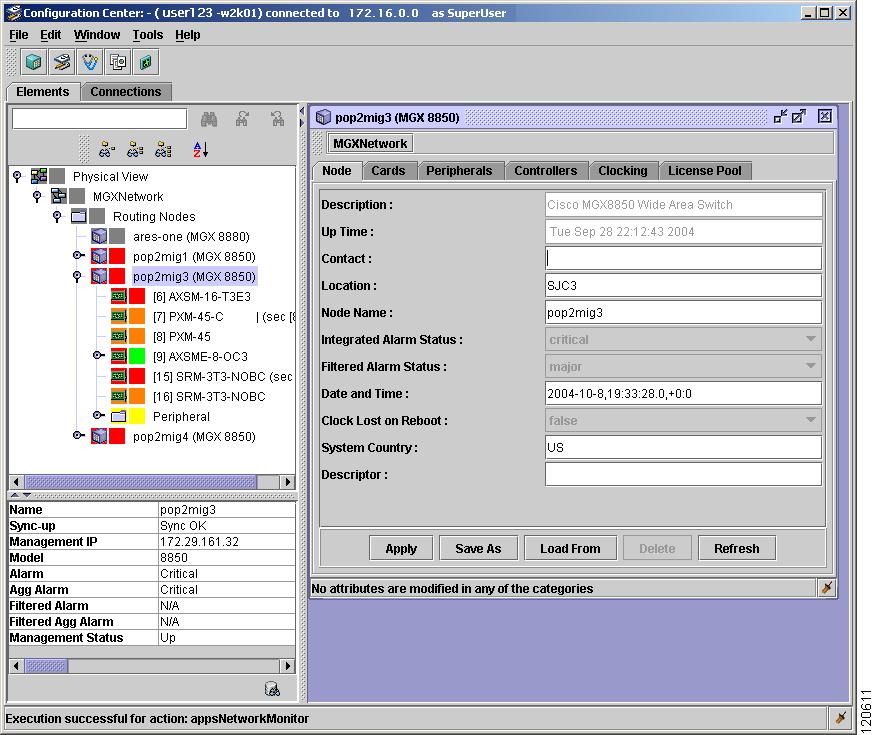The height and width of the screenshot is (735, 874).
Task: Click the Load From button
Action: click(x=570, y=548)
